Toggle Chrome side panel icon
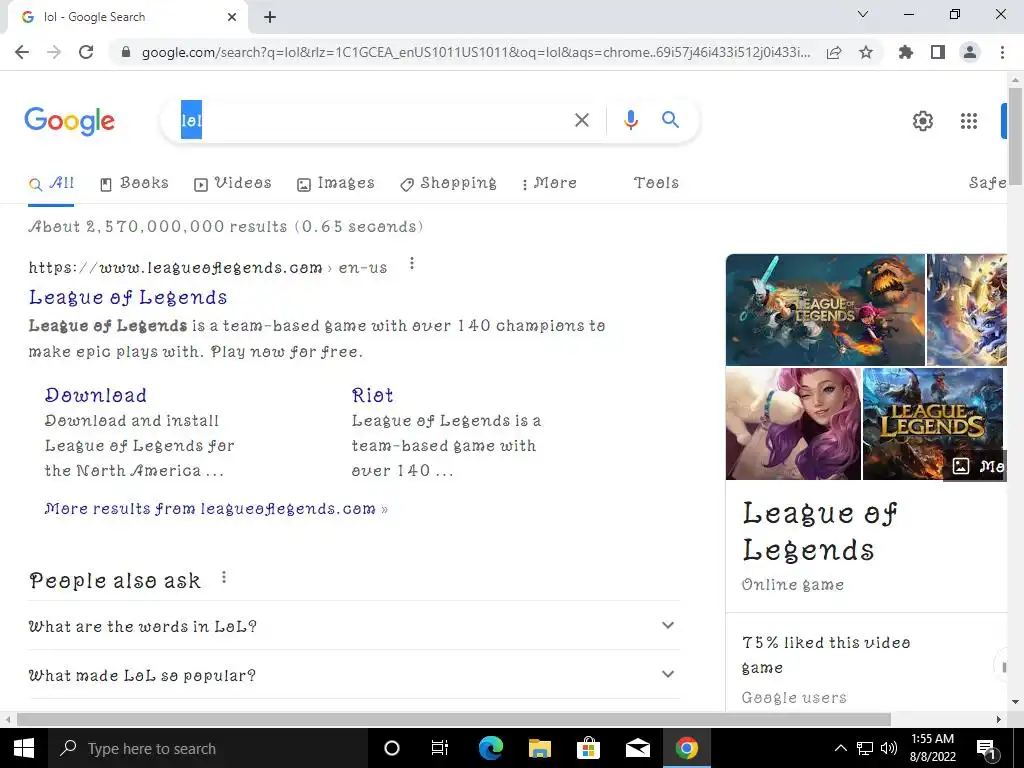 [938, 52]
